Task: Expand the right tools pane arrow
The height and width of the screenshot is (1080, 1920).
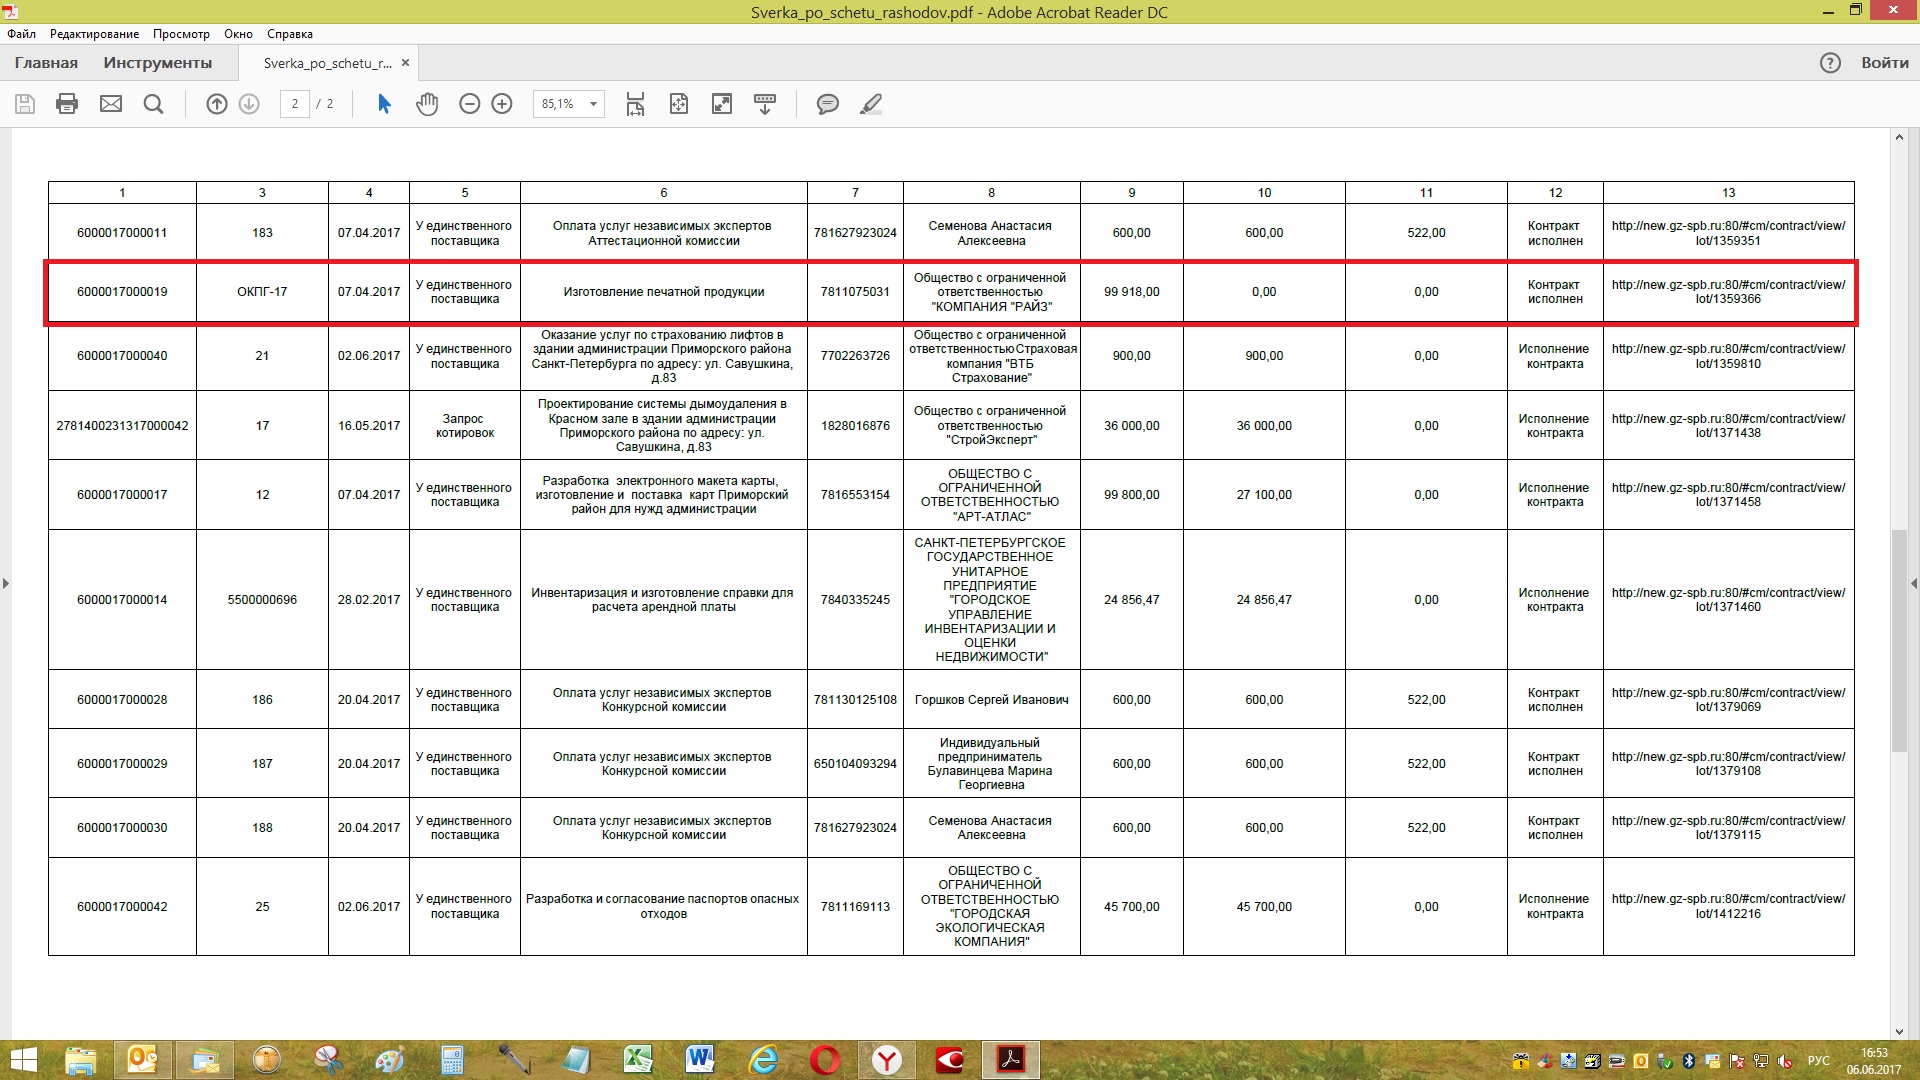Action: (x=1913, y=583)
